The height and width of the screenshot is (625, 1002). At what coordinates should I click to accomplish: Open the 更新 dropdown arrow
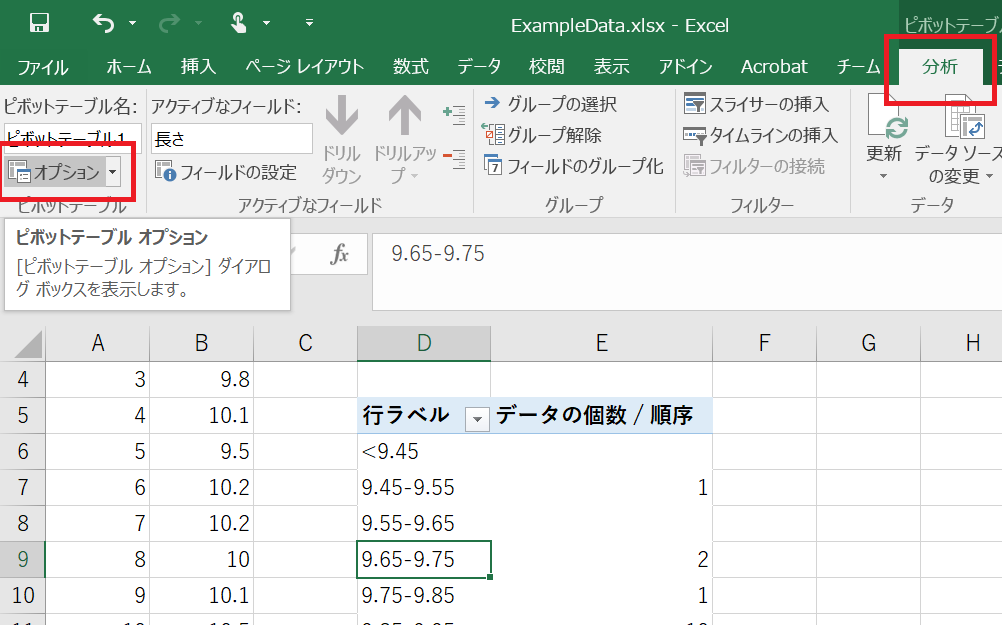(x=883, y=176)
